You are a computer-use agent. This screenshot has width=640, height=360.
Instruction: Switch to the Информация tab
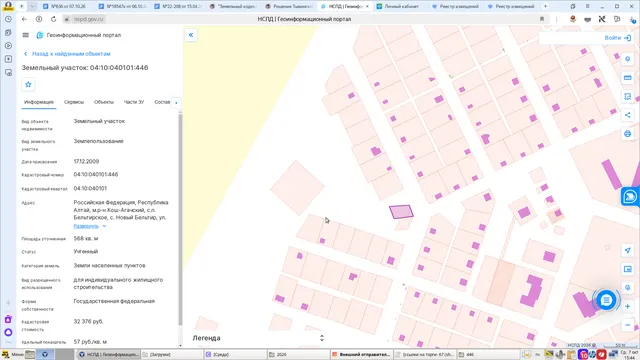[39, 102]
